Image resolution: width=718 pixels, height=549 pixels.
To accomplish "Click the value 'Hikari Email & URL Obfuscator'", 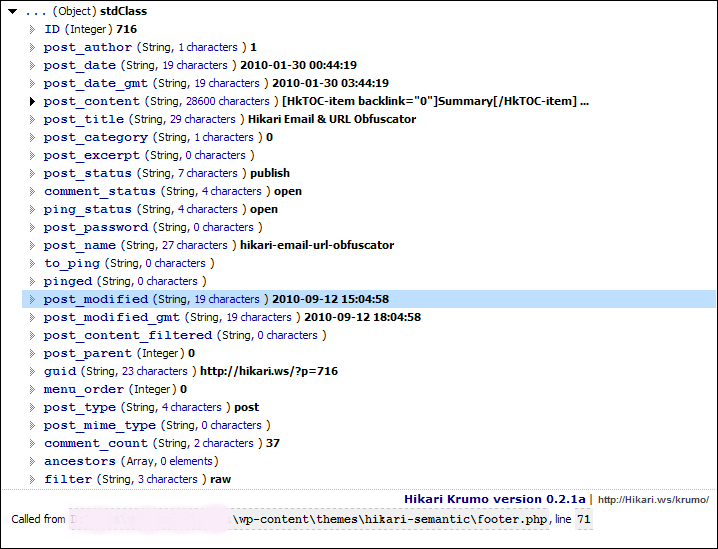I will [x=332, y=120].
